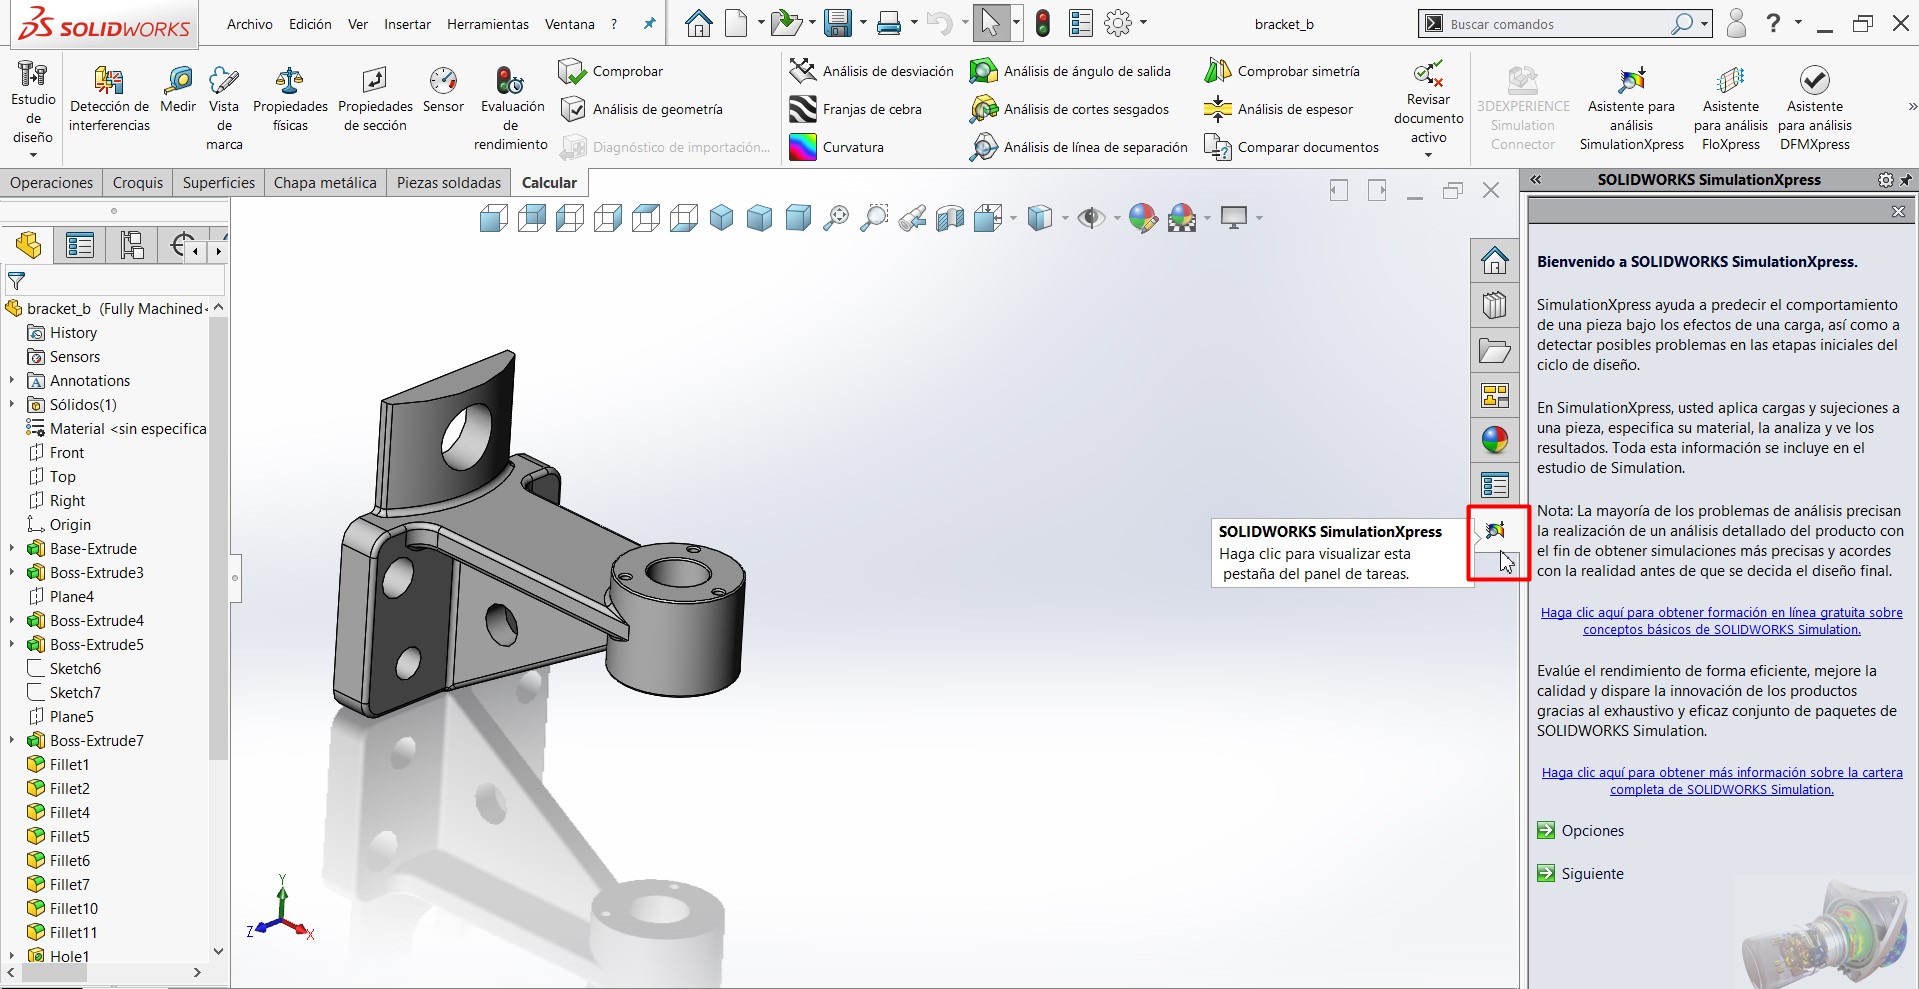Viewport: 1919px width, 989px height.
Task: Open SOLIDWORKS Resources home in task pane
Action: pos(1495,261)
